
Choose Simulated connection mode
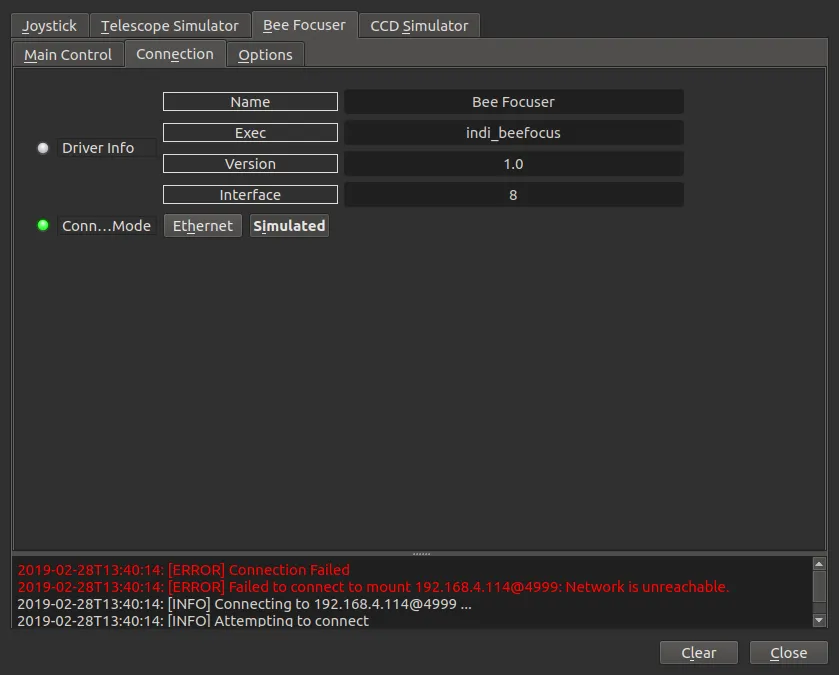pos(289,226)
